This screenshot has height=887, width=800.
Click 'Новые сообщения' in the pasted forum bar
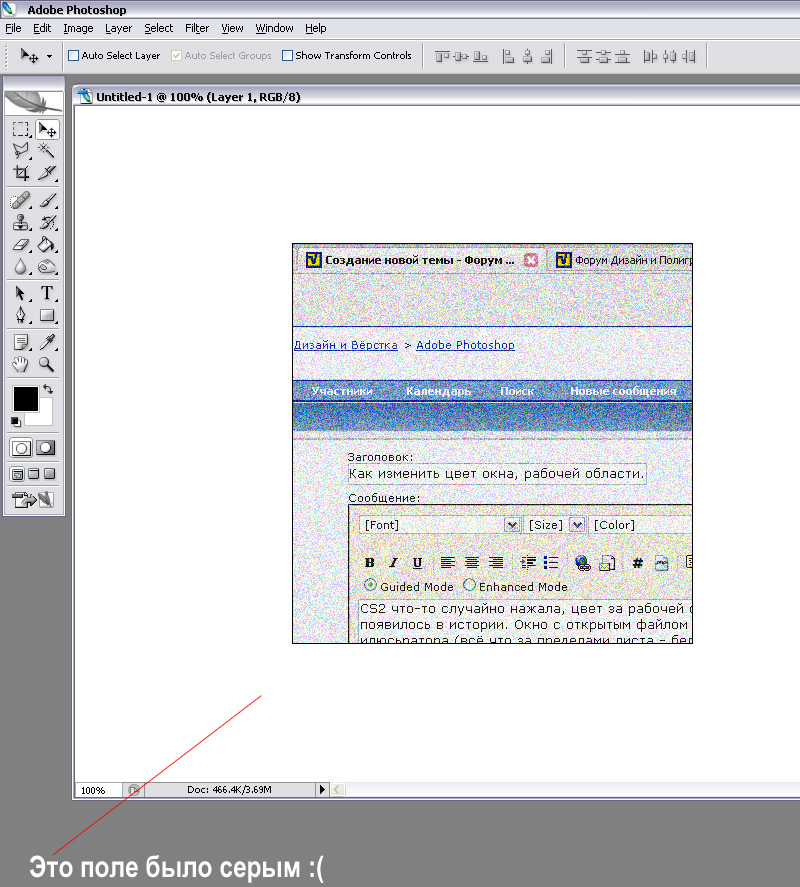coord(623,391)
